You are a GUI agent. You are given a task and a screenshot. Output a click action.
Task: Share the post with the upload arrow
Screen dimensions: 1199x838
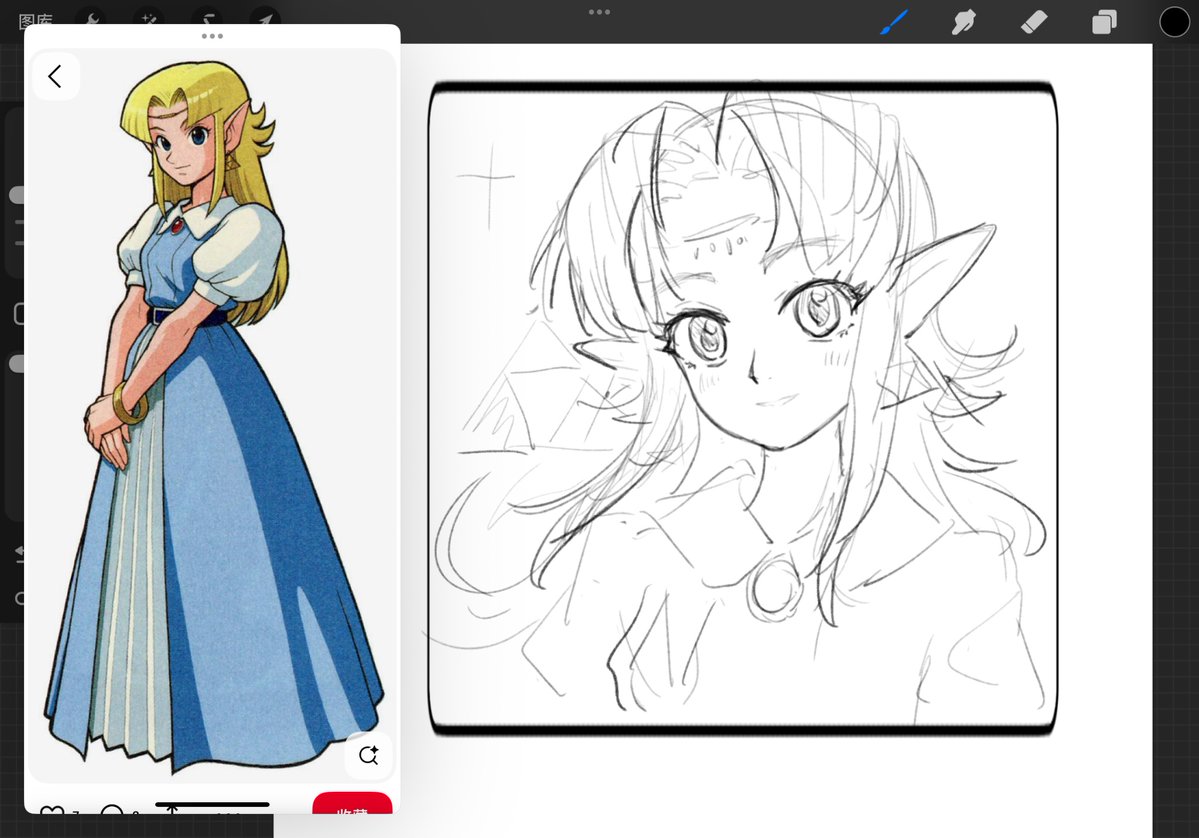[172, 810]
